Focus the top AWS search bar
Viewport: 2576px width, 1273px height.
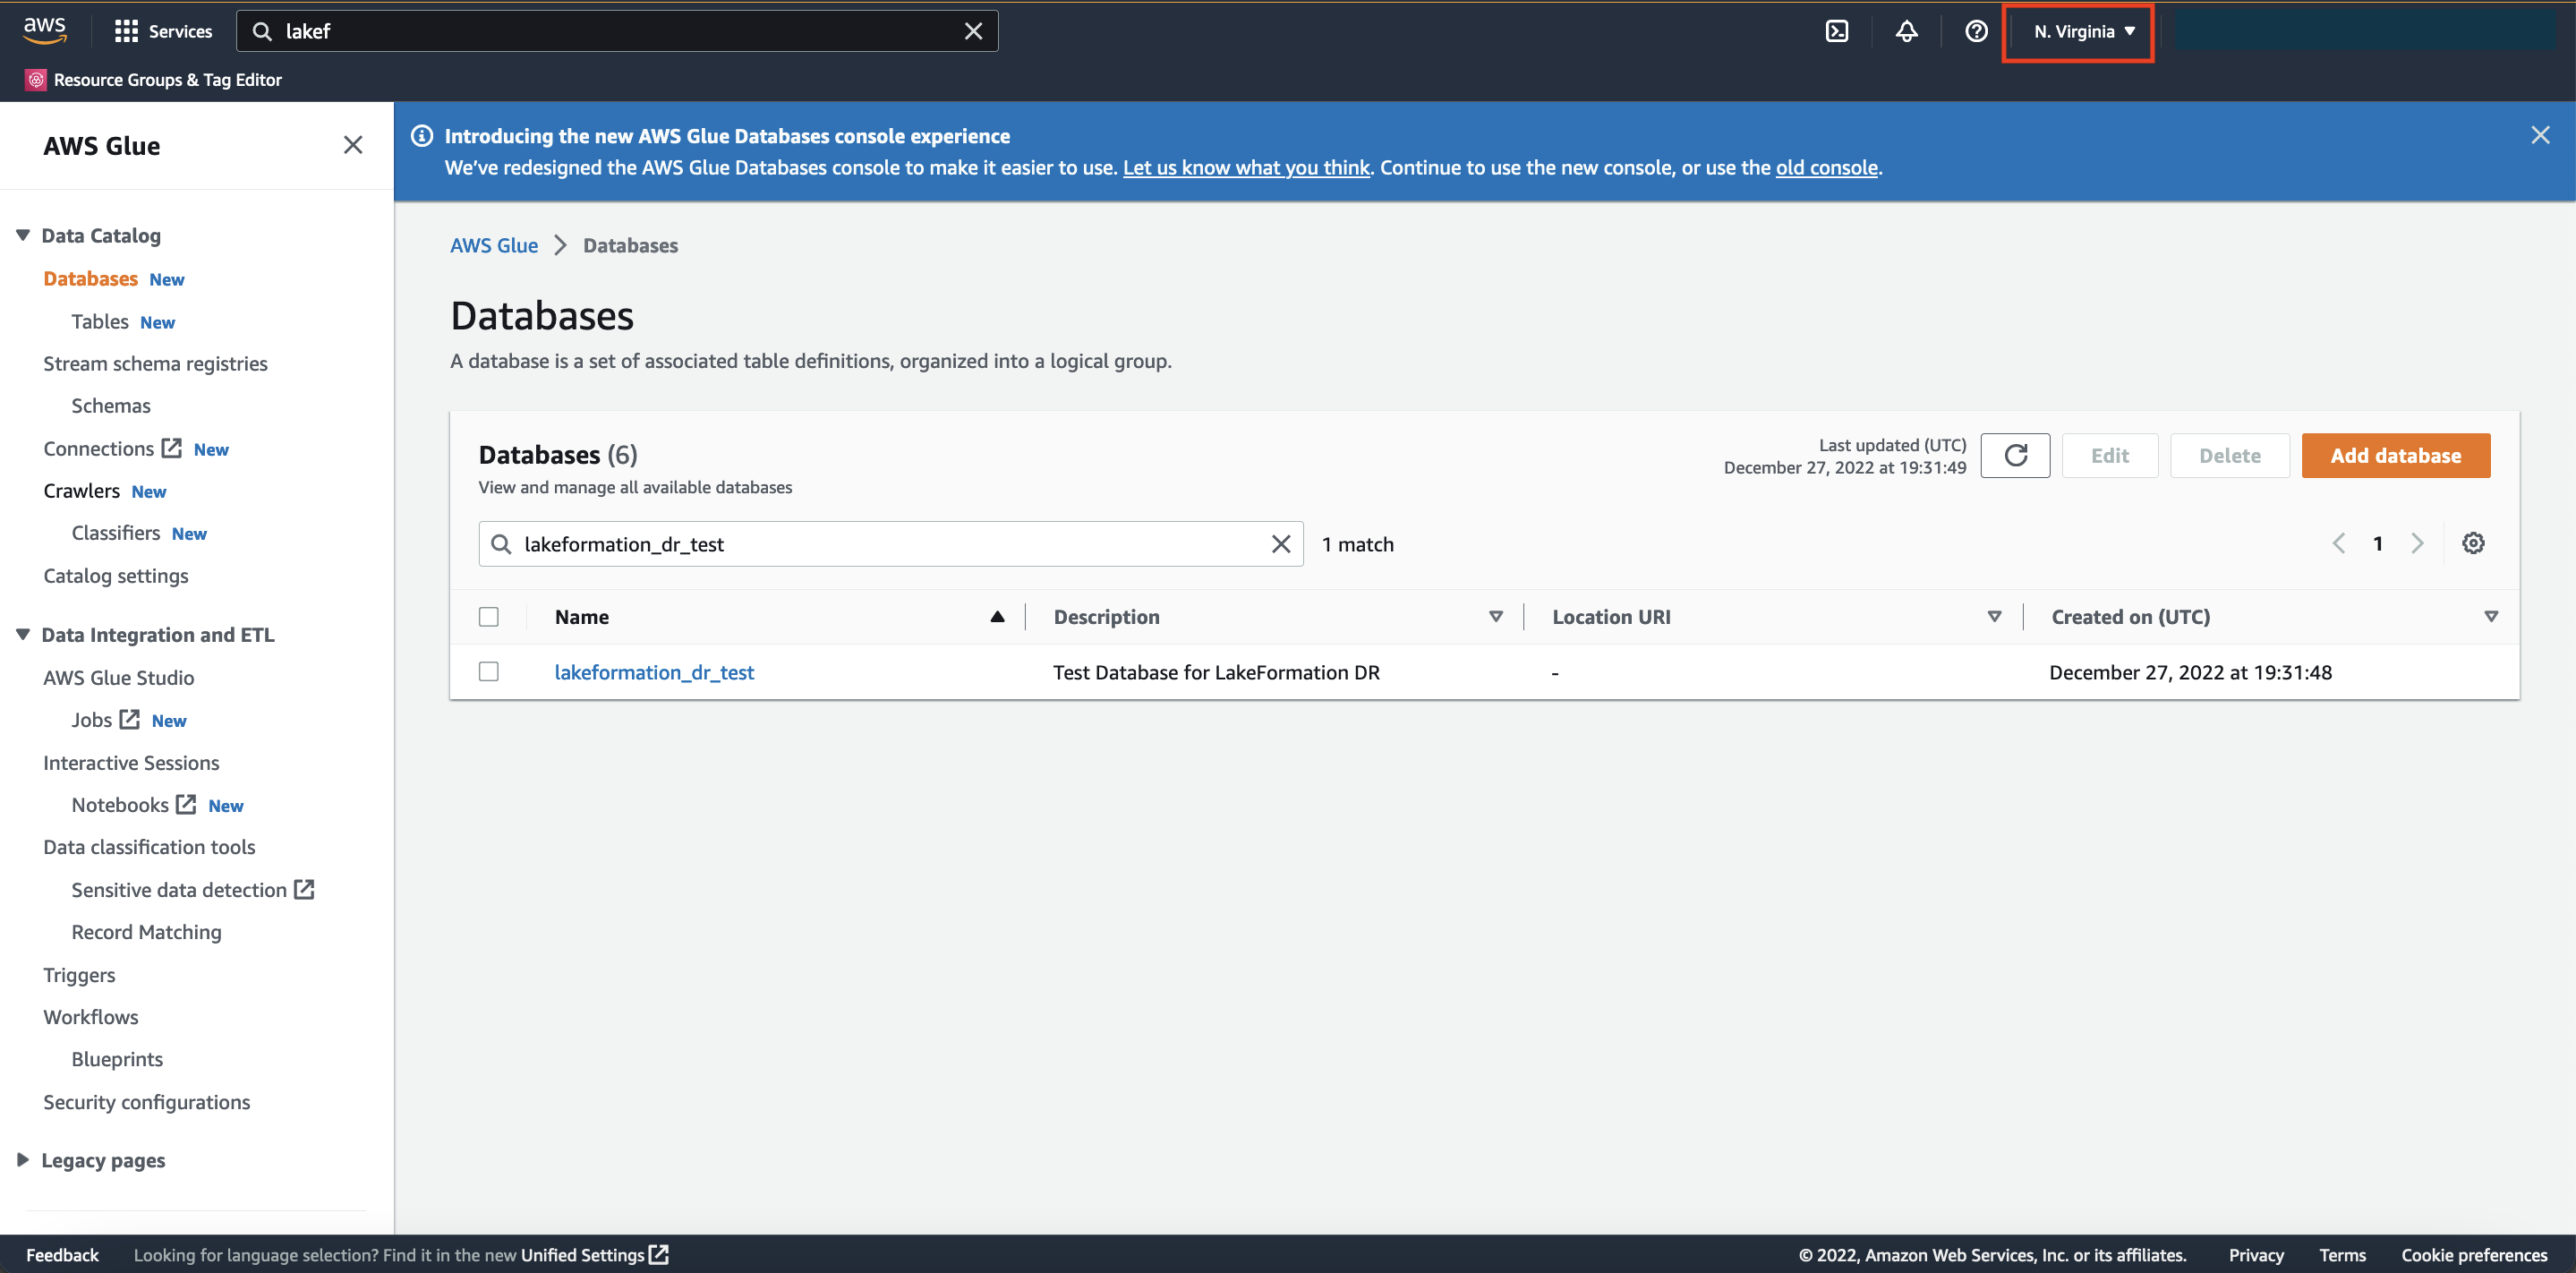[617, 31]
